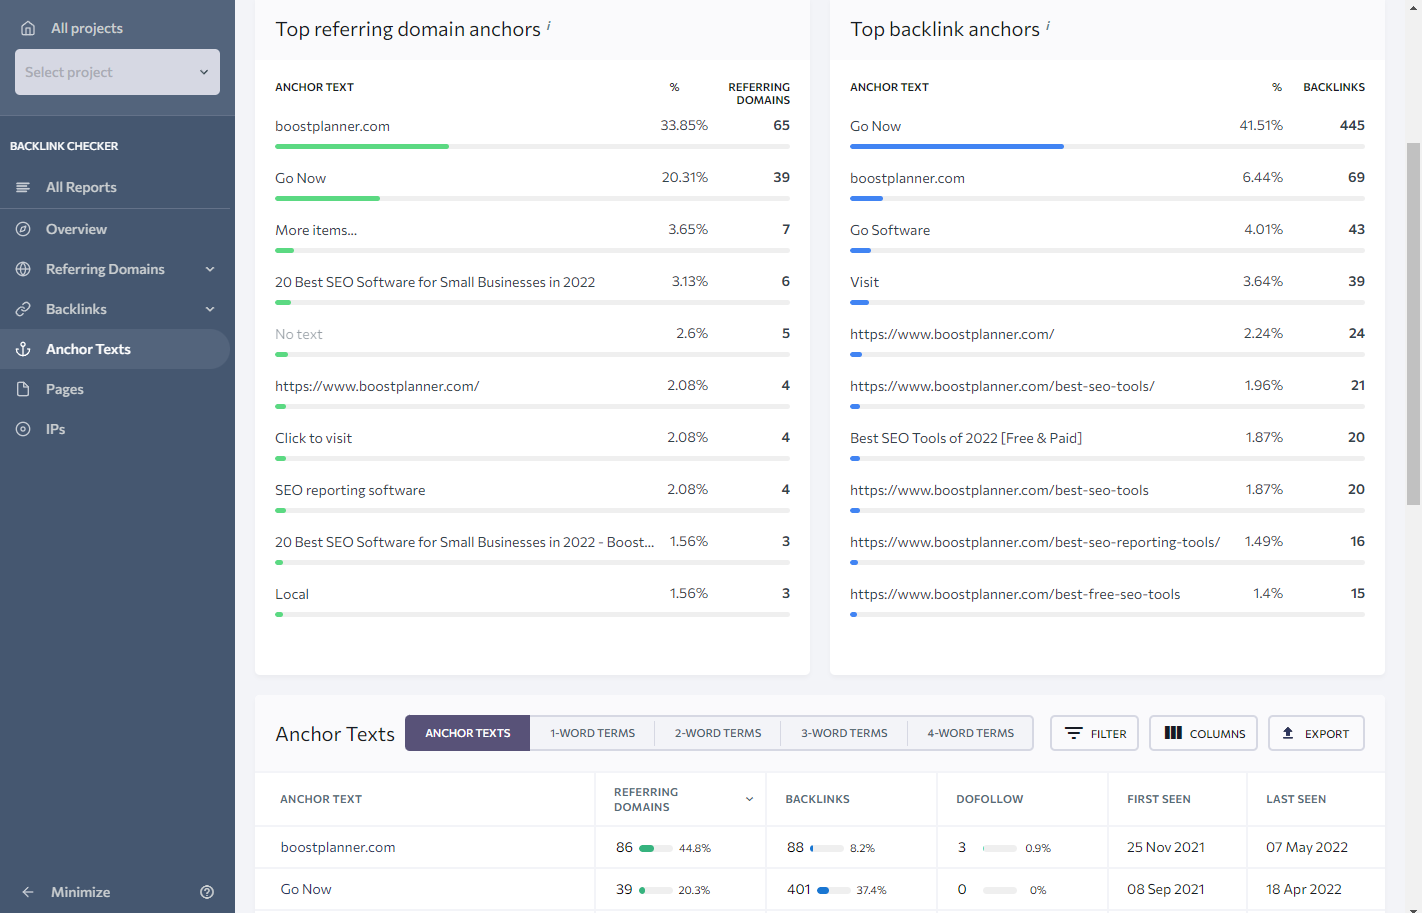
Task: Switch to 1-Word Terms tab
Action: (592, 733)
